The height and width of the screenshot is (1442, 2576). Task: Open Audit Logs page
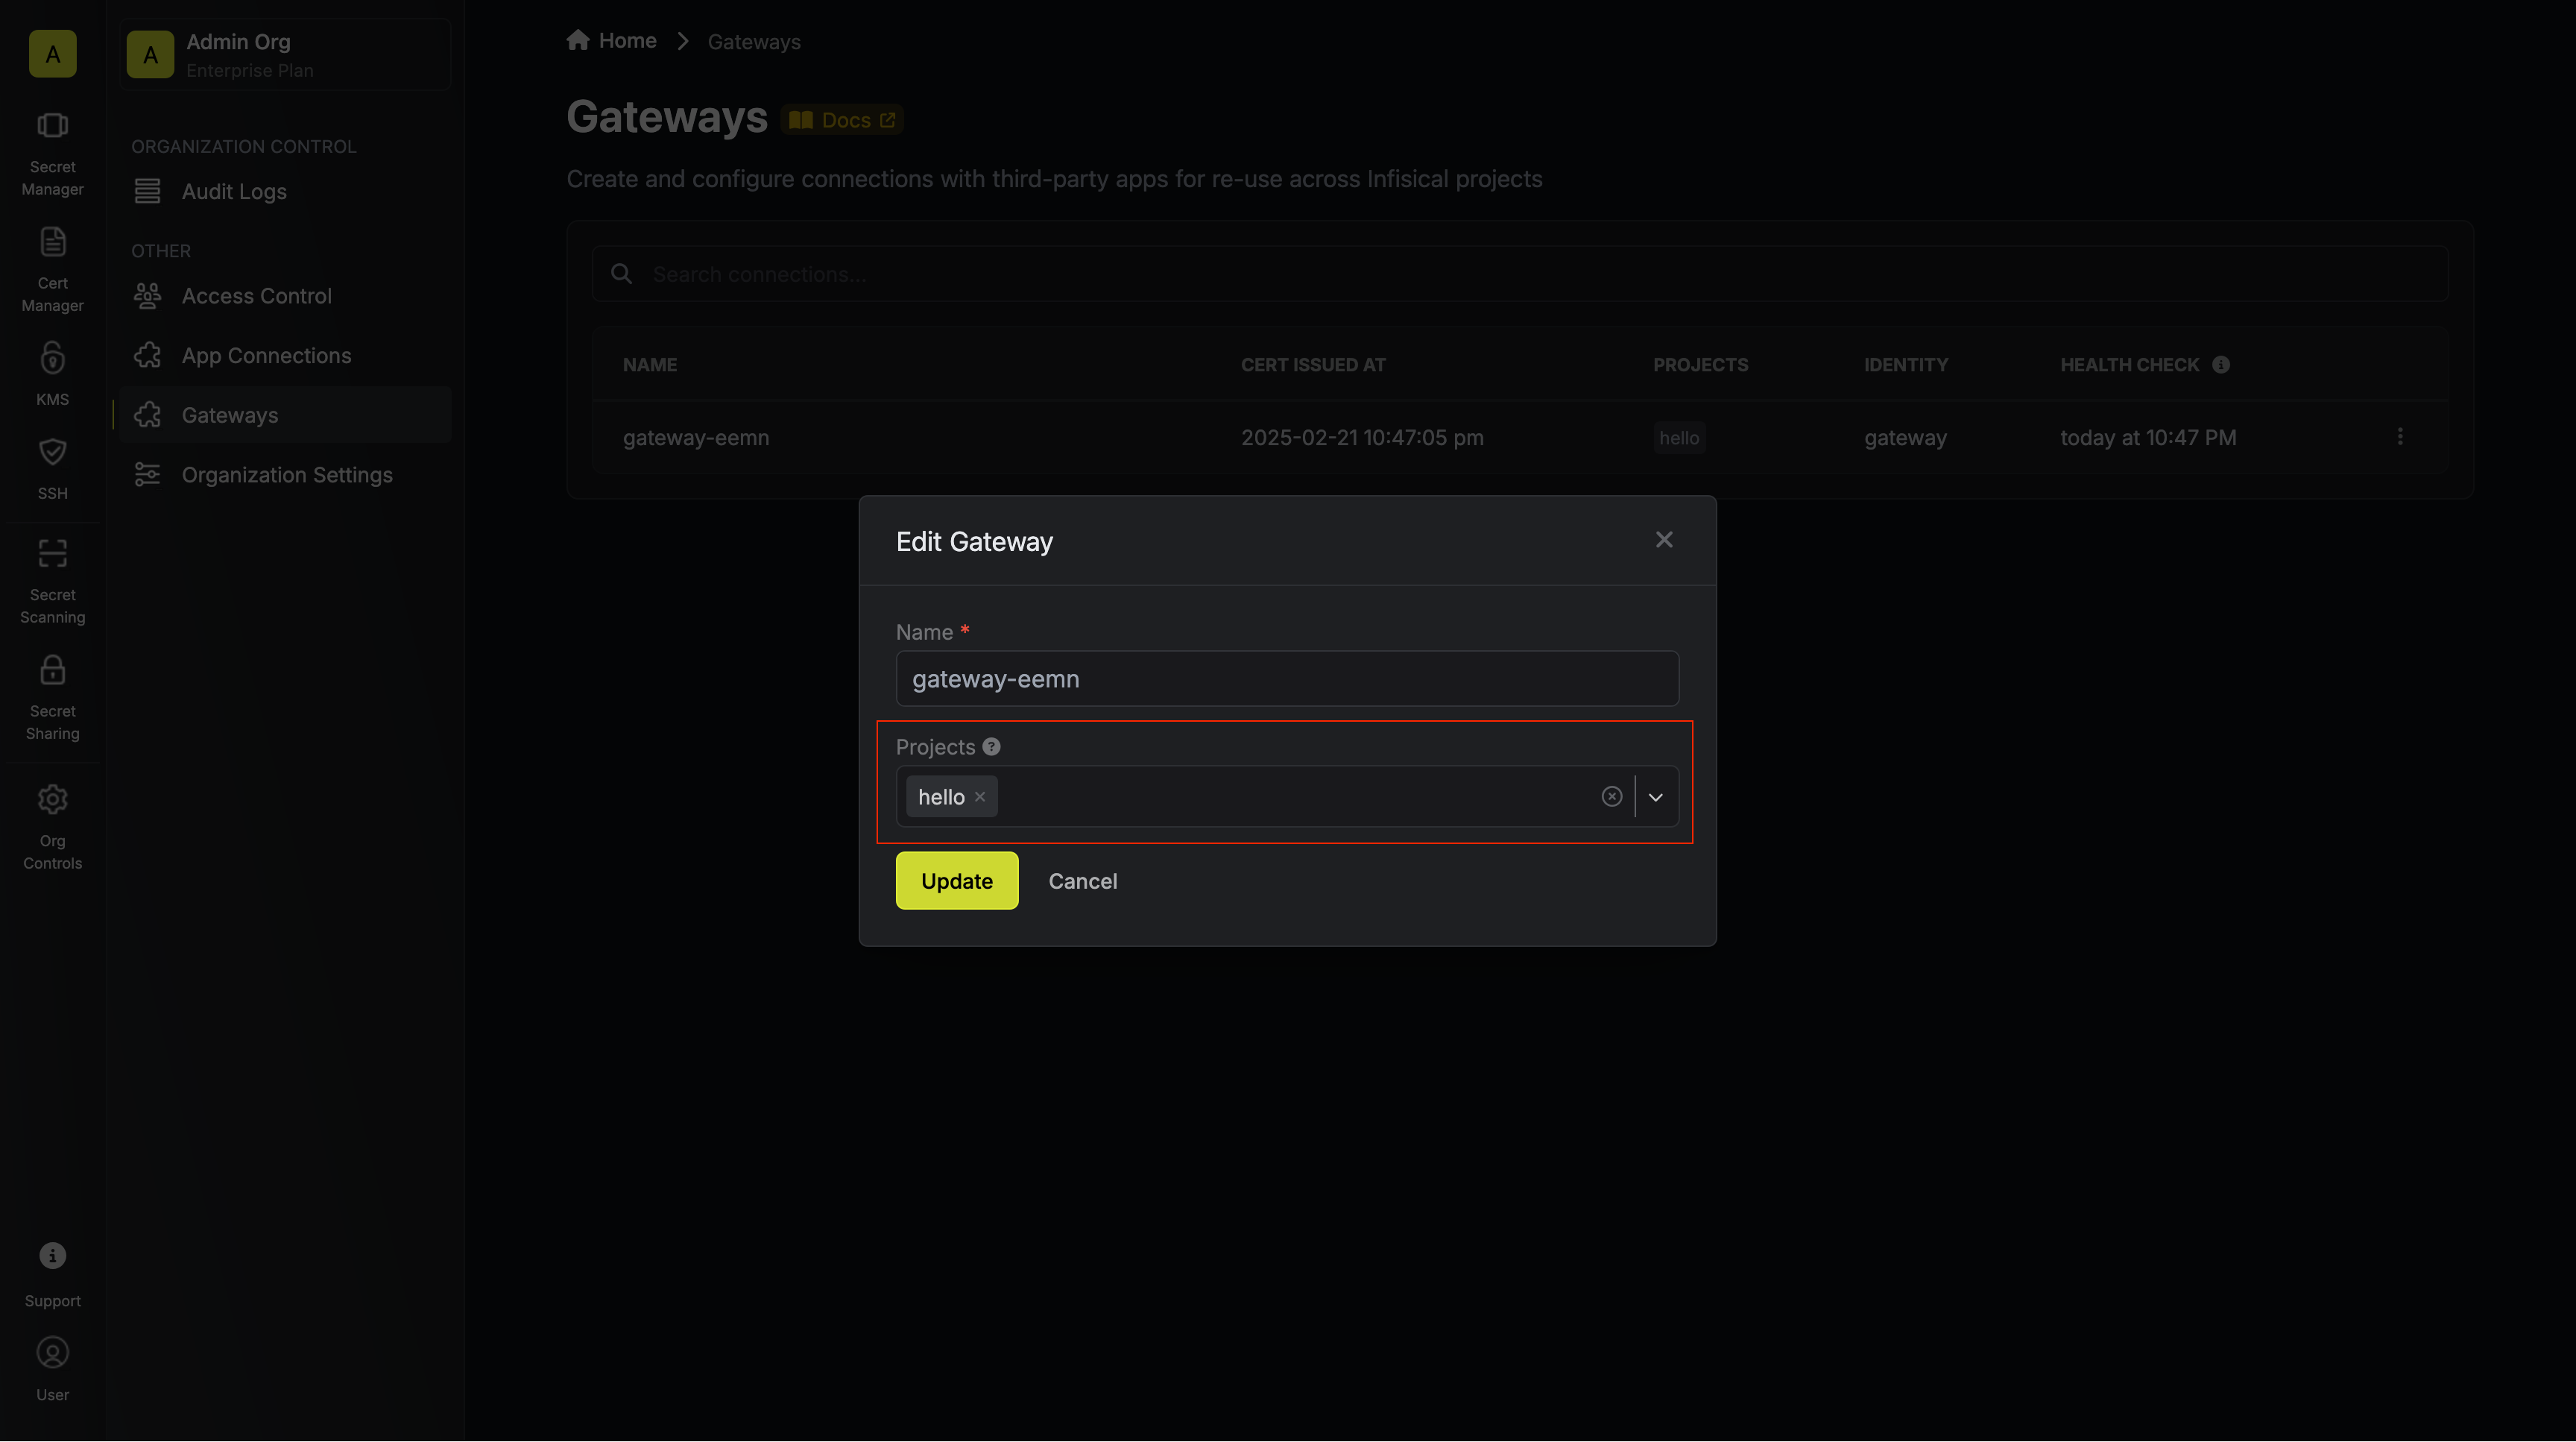[x=285, y=191]
